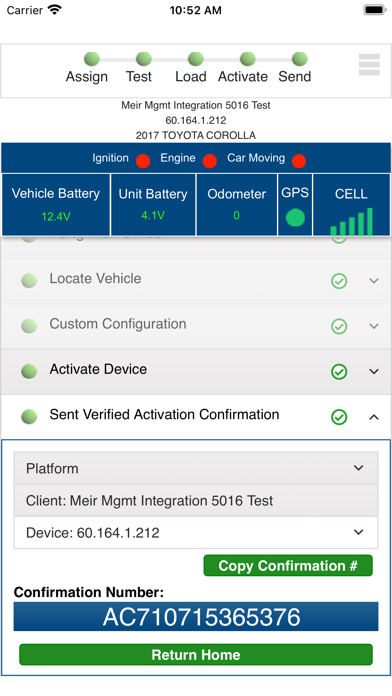Screen dimensions: 392x696
Task: Tap Client: Meir Mgmt Integration 5016 Test
Action: coord(196,500)
